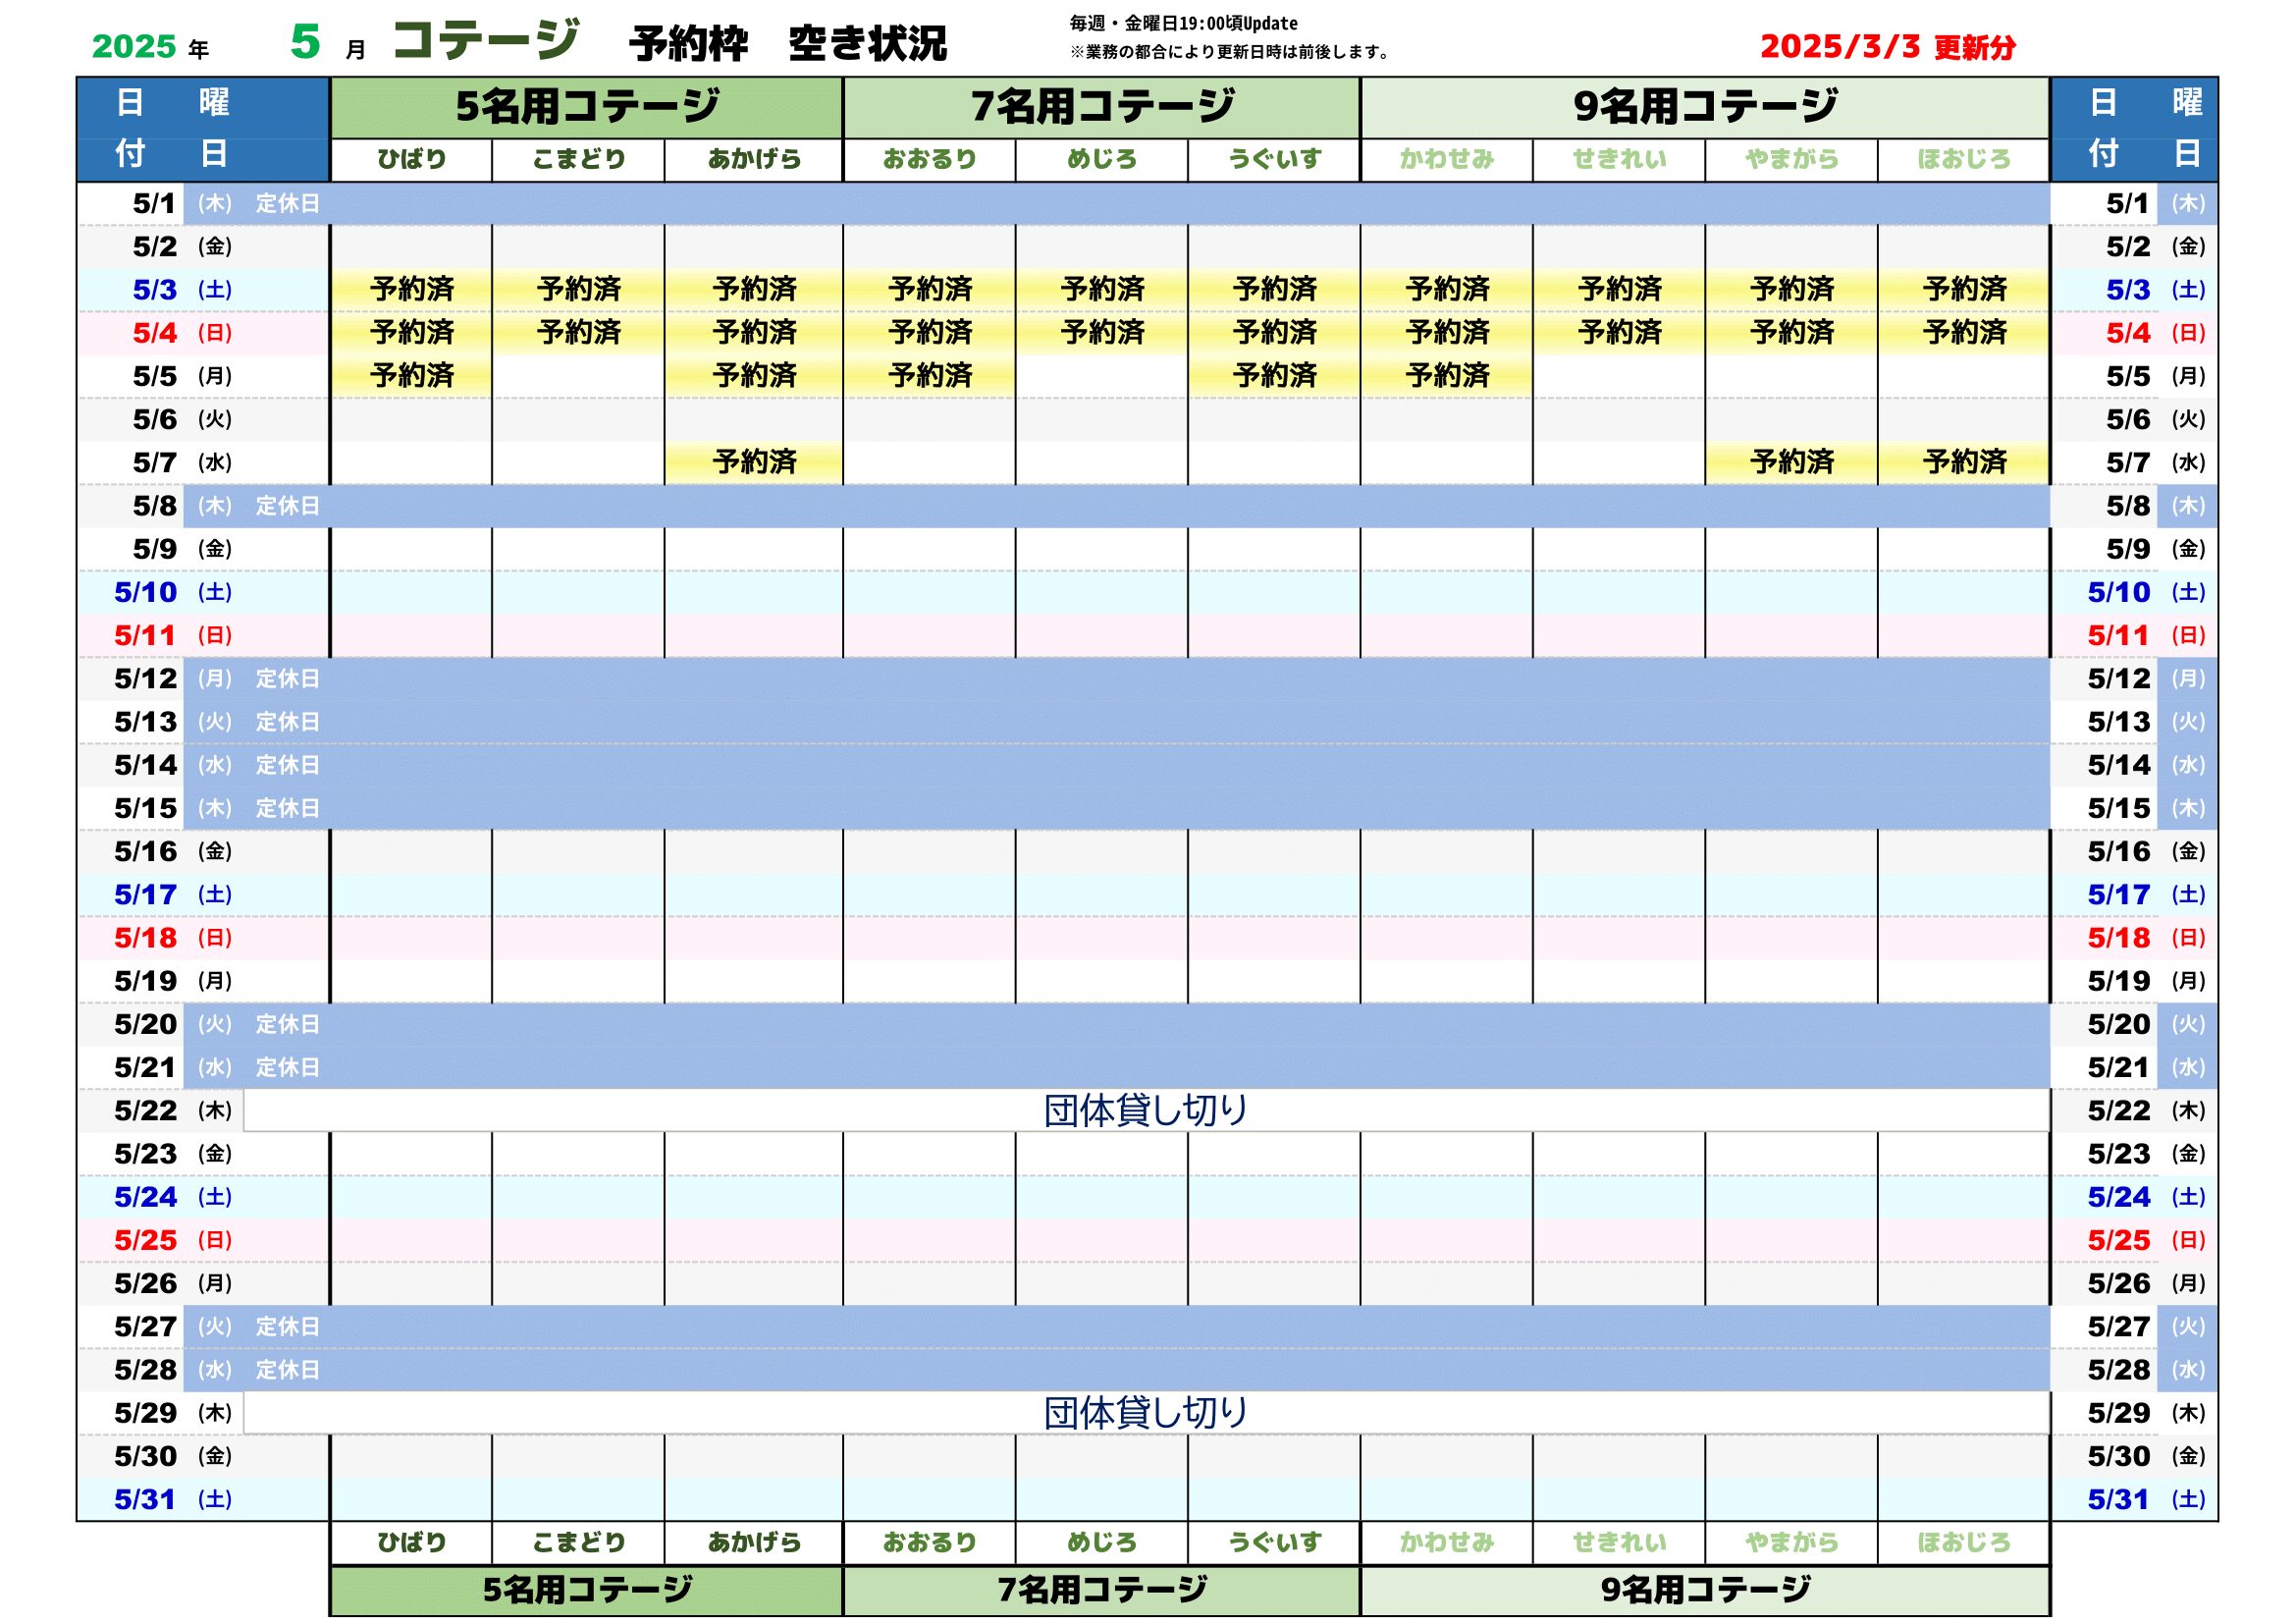Click the bottom 9名用コテージ footer label
Image resolution: width=2296 pixels, height=1624 pixels.
point(1705,1590)
